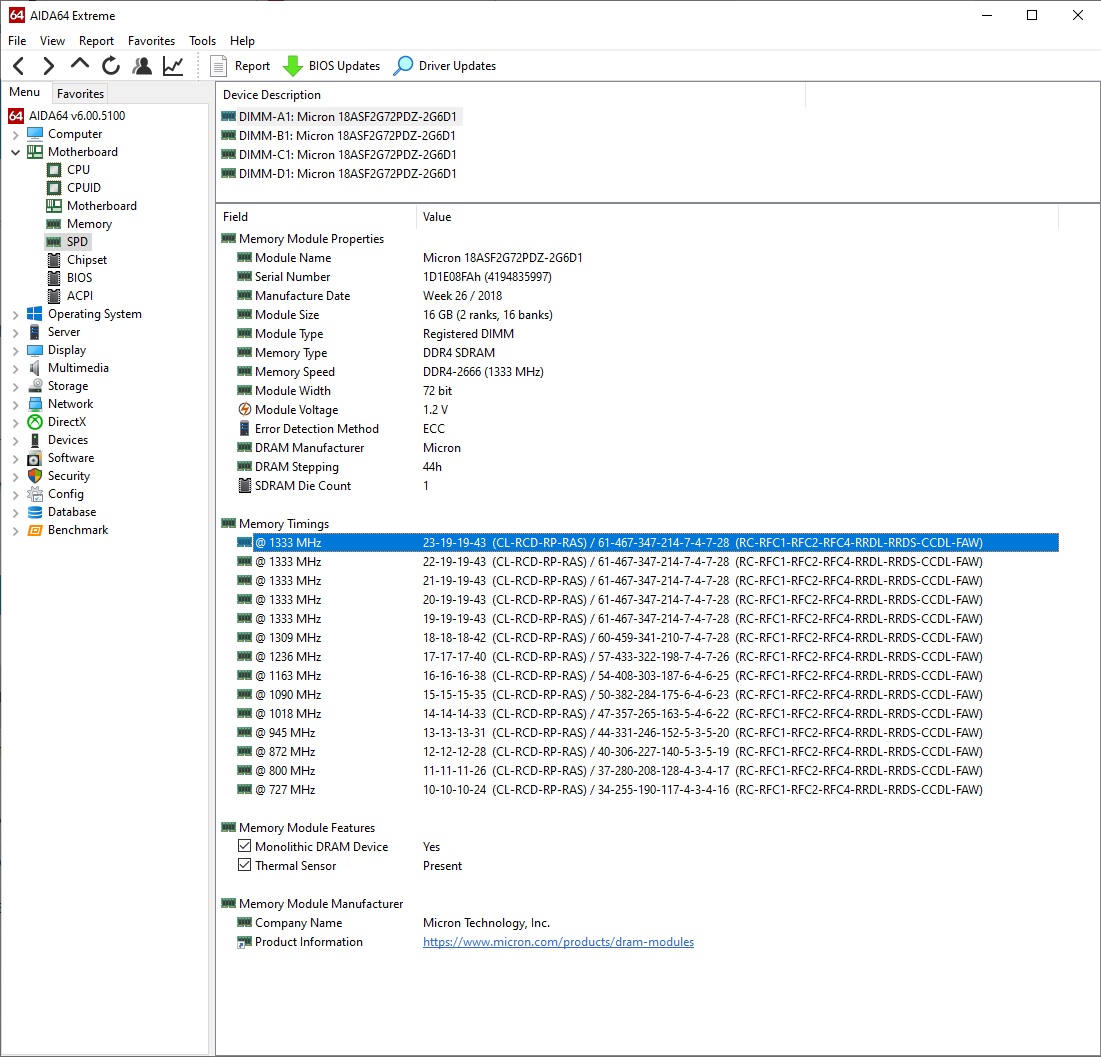This screenshot has height=1057, width=1101.
Task: Expand the Operating System node
Action: point(15,315)
